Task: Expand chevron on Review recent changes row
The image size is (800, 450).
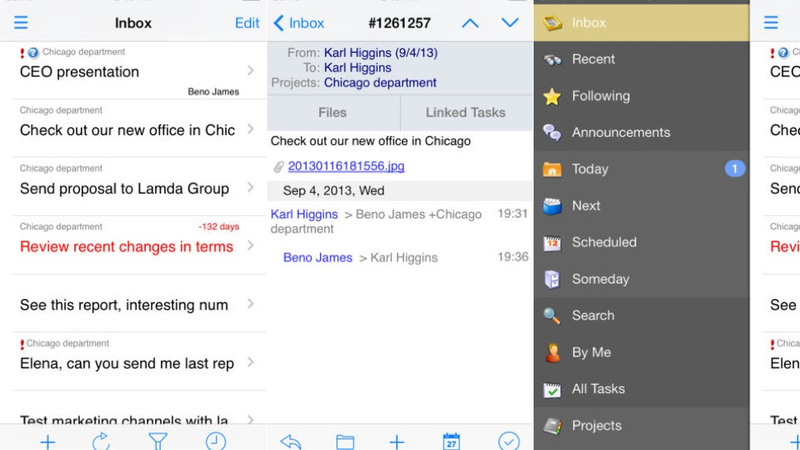Action: [x=251, y=245]
